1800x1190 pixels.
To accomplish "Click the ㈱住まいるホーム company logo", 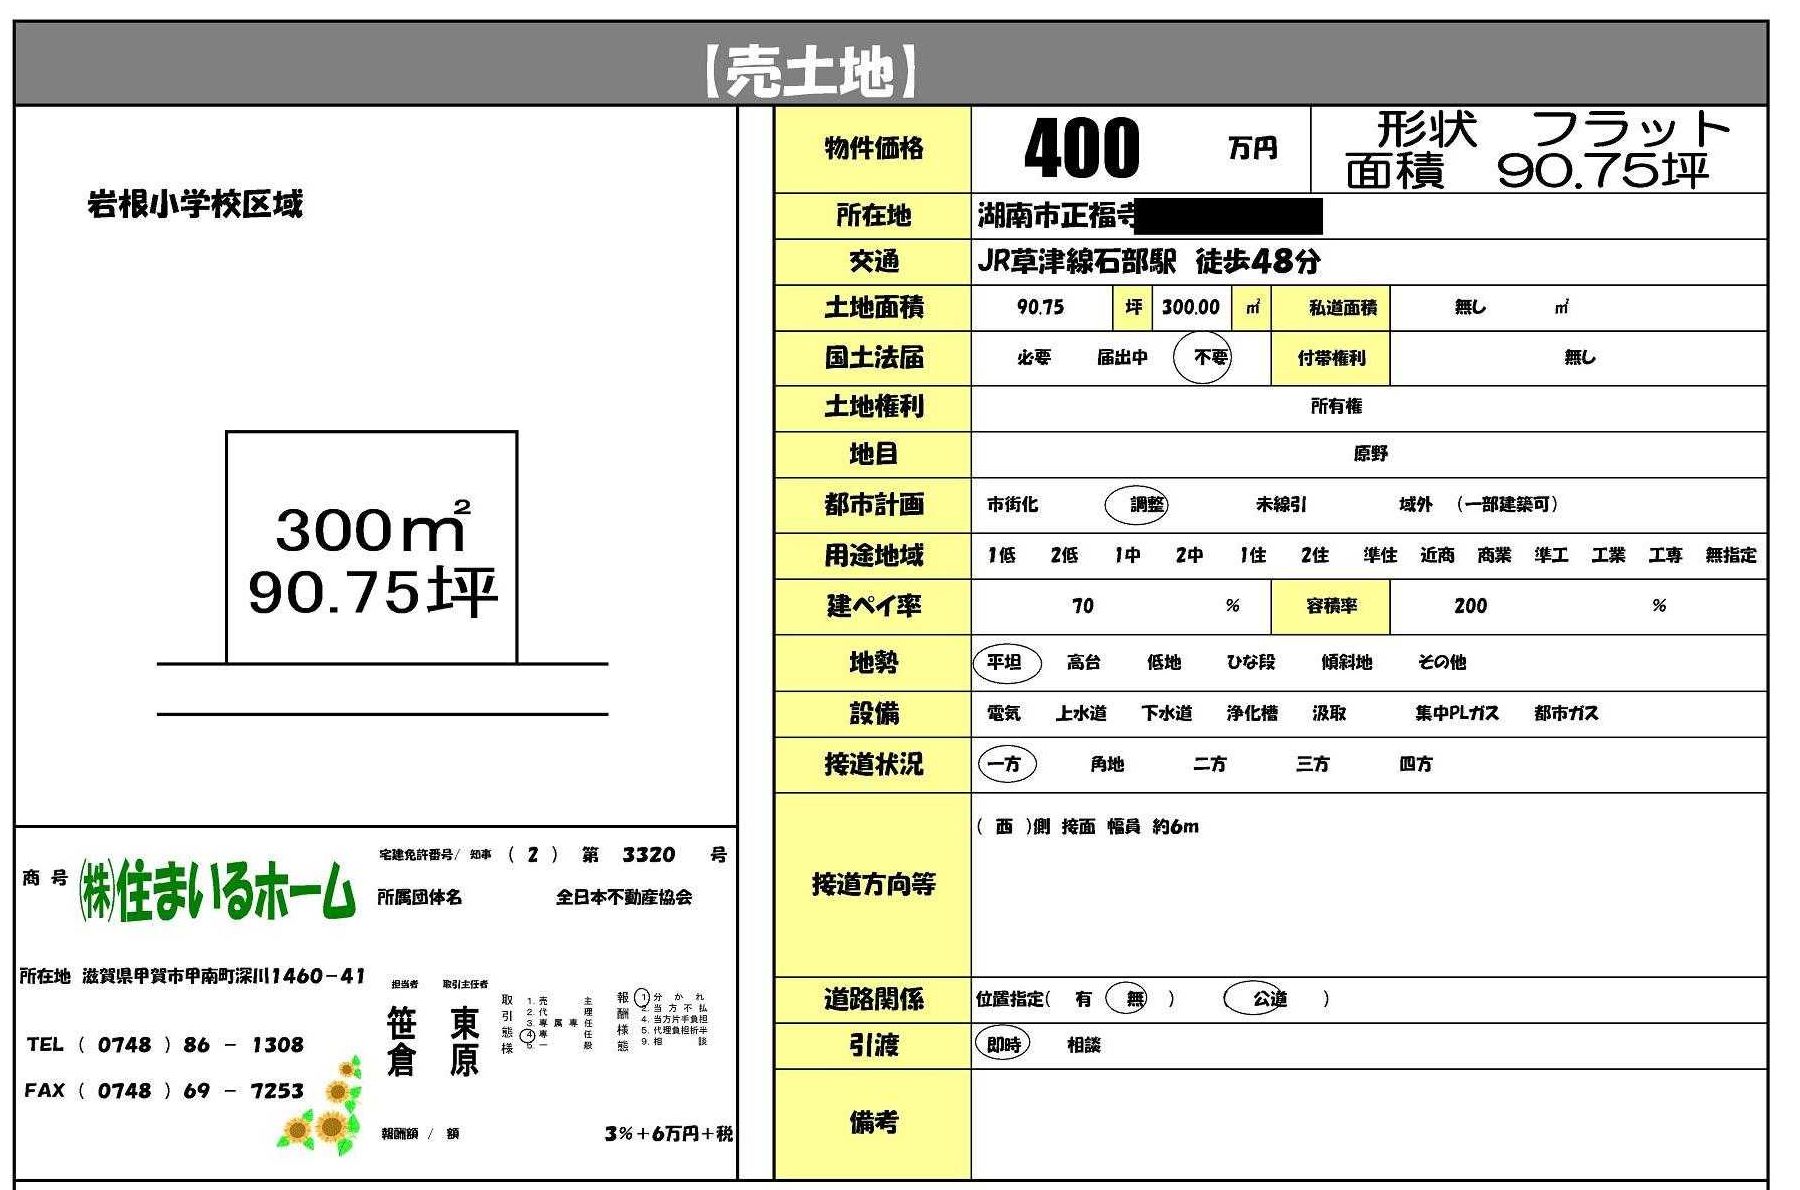I will coord(217,890).
